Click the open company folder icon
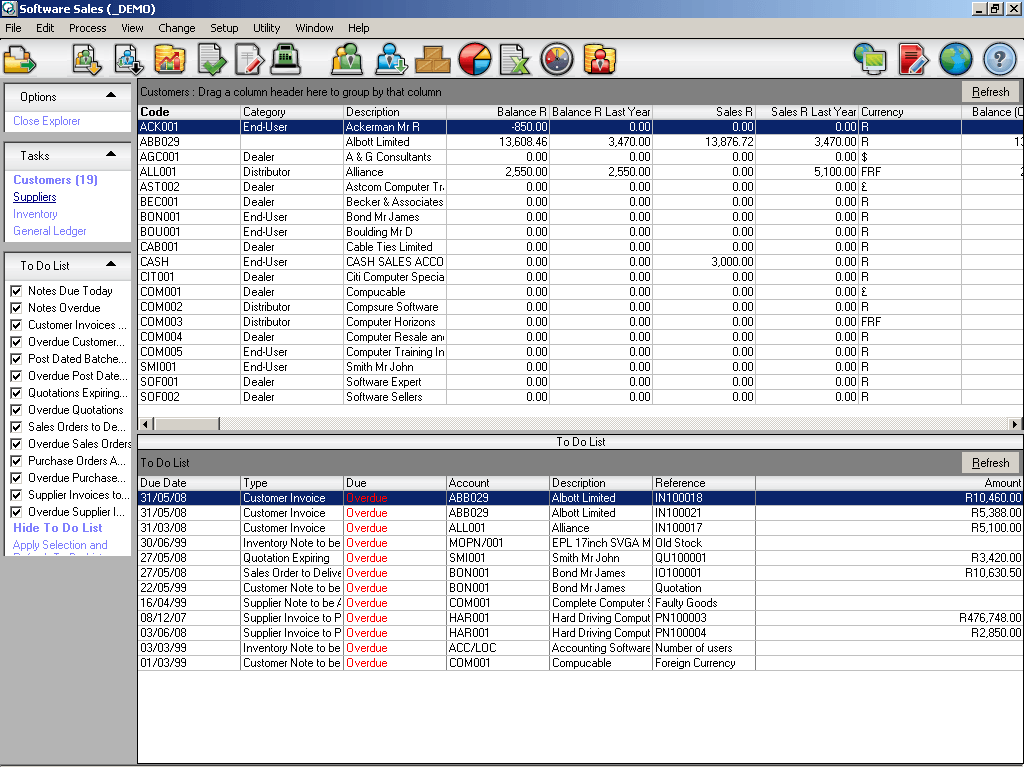 pyautogui.click(x=19, y=60)
